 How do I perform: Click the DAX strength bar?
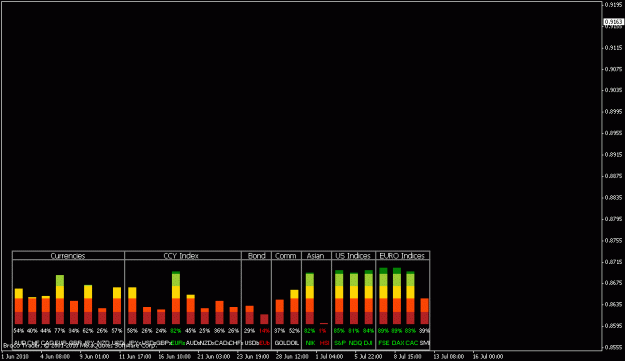click(397, 296)
